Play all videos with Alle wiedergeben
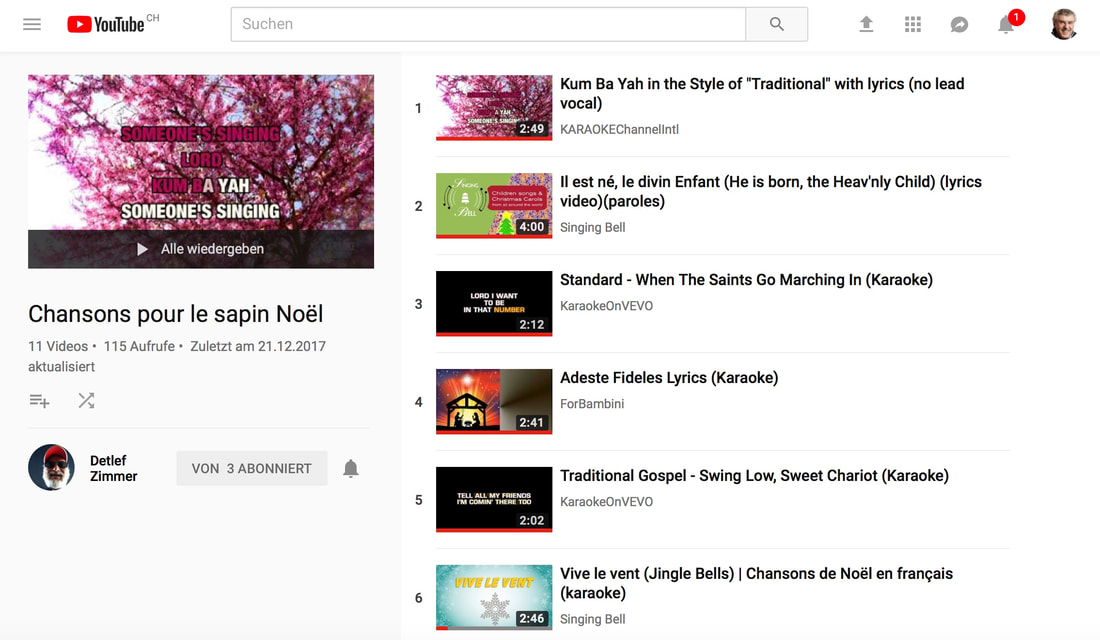The width and height of the screenshot is (1100, 640). coord(201,249)
